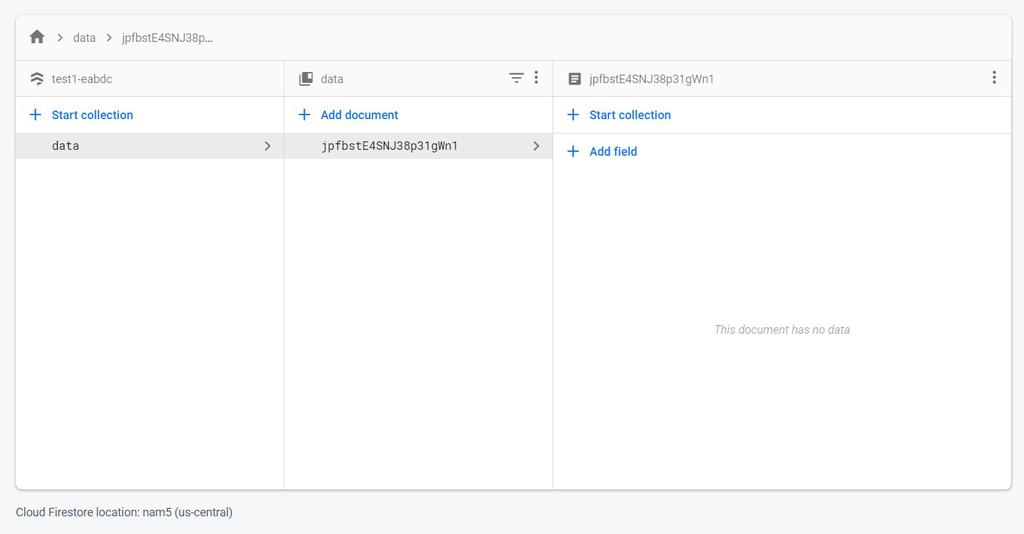Expand chevron on jpfbstE4SNJ38p31gWn1 document row
This screenshot has height=534, width=1024.
(536, 146)
